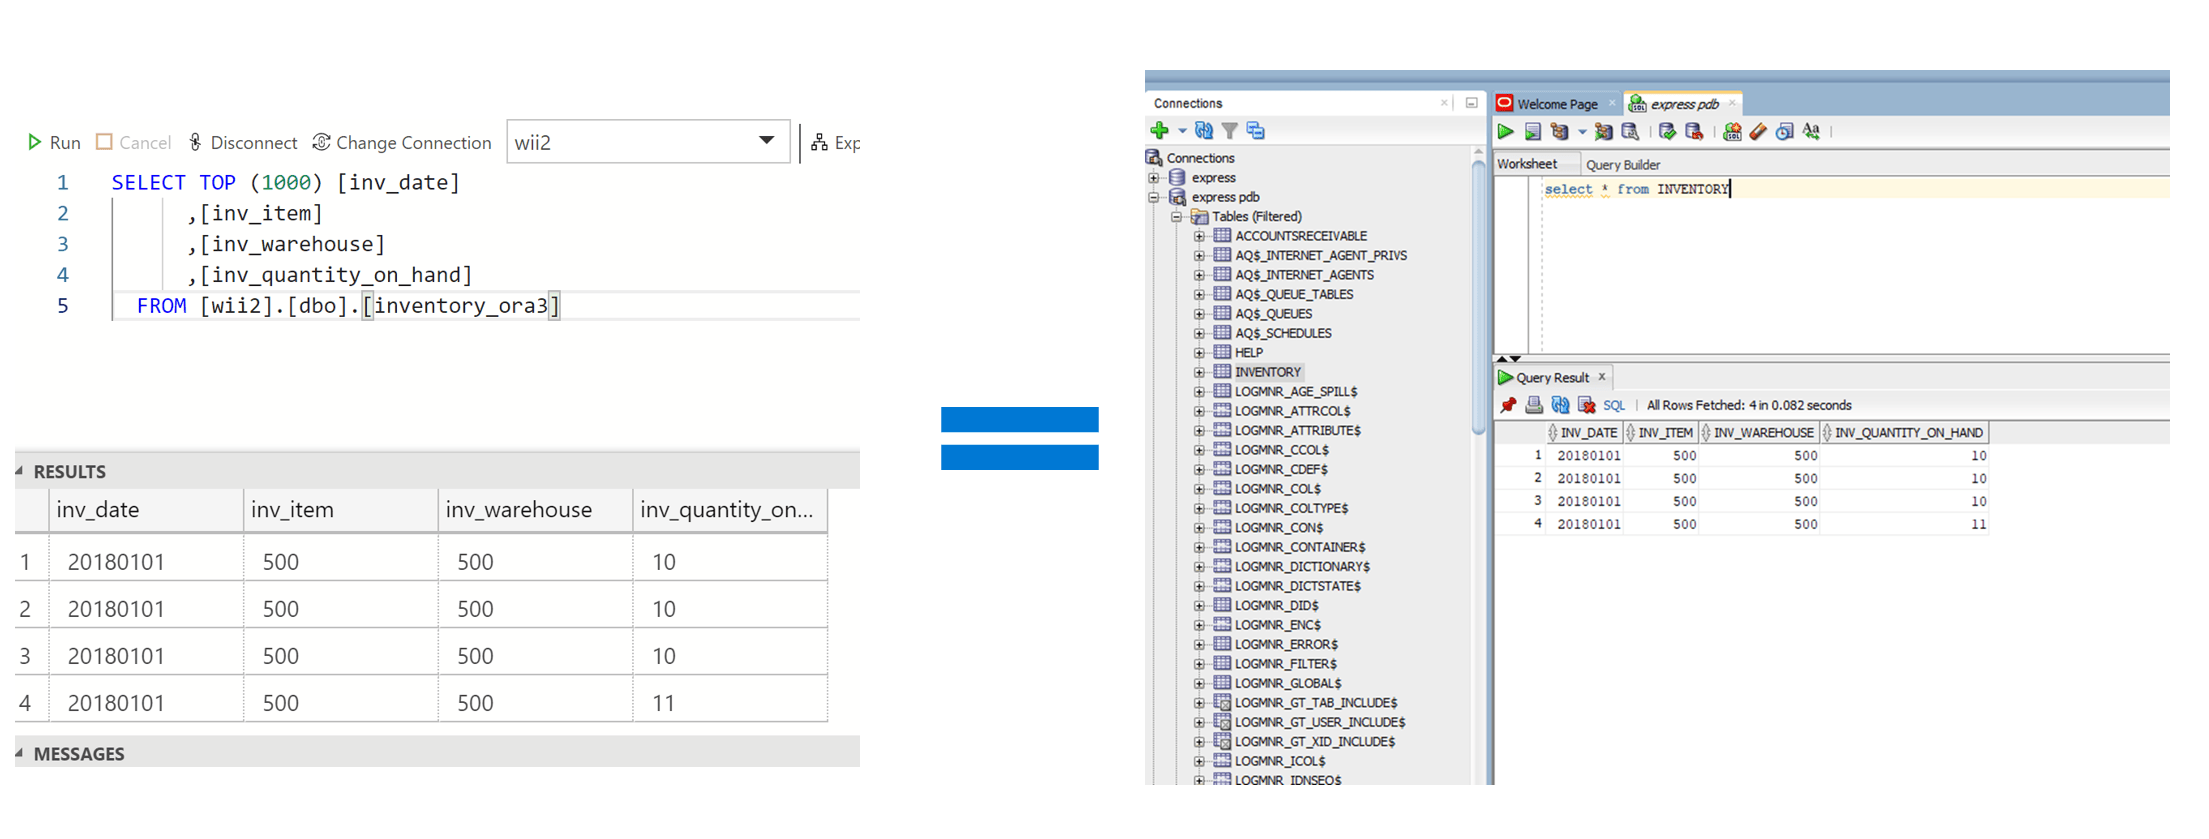Click the SQL Tuning Advisor icon
The height and width of the screenshot is (839, 2209).
click(1630, 131)
